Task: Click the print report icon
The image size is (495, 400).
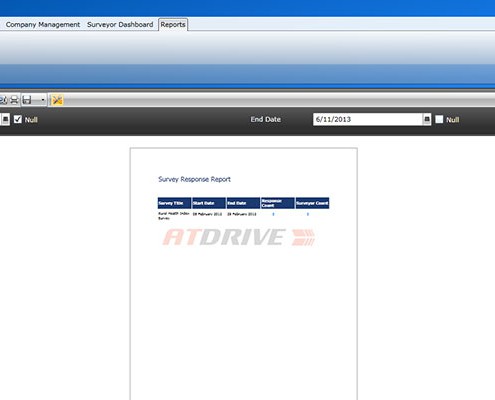Action: pos(14,100)
